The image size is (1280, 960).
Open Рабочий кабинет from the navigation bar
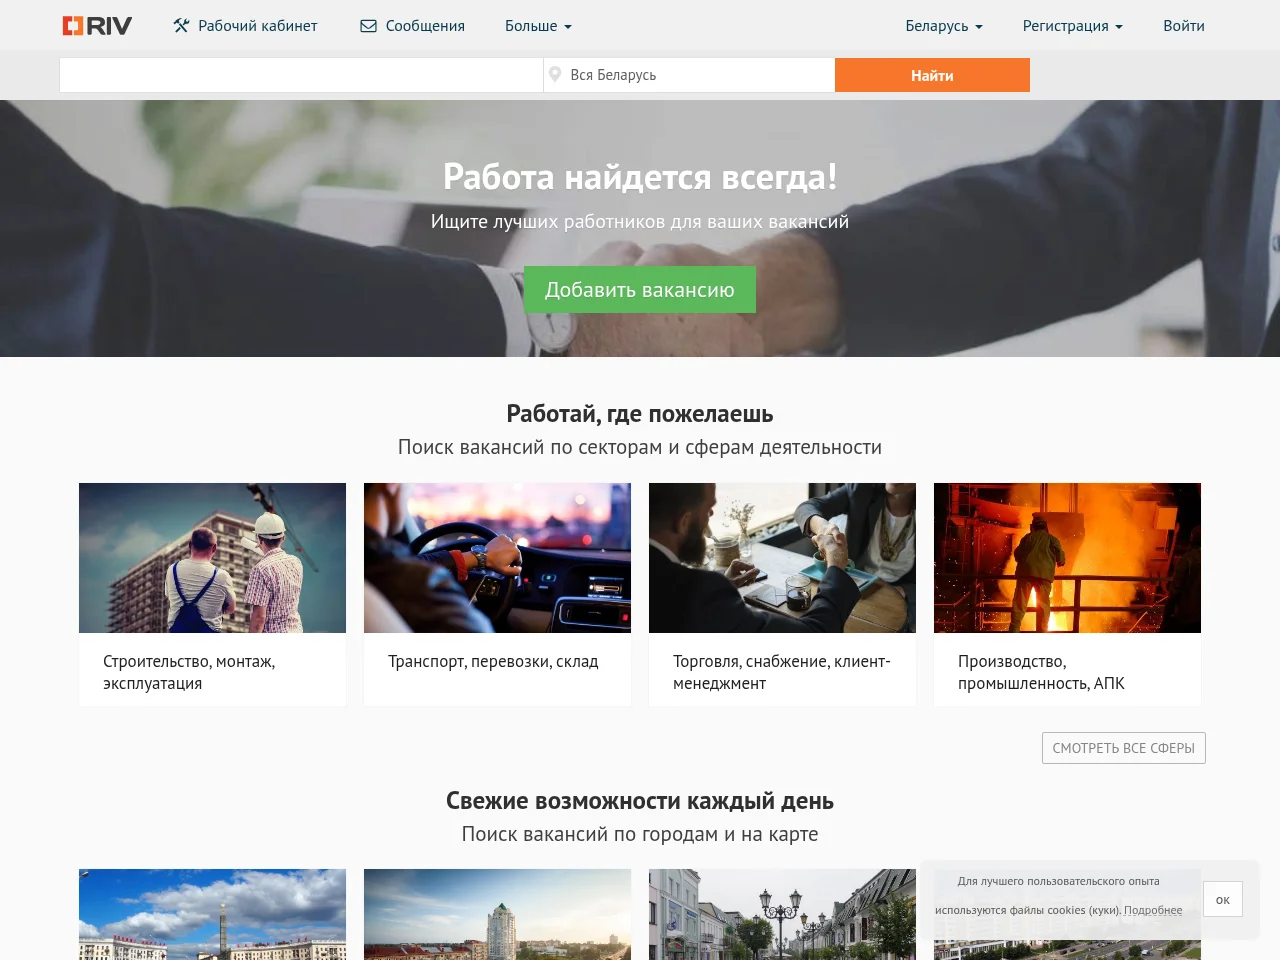(245, 26)
